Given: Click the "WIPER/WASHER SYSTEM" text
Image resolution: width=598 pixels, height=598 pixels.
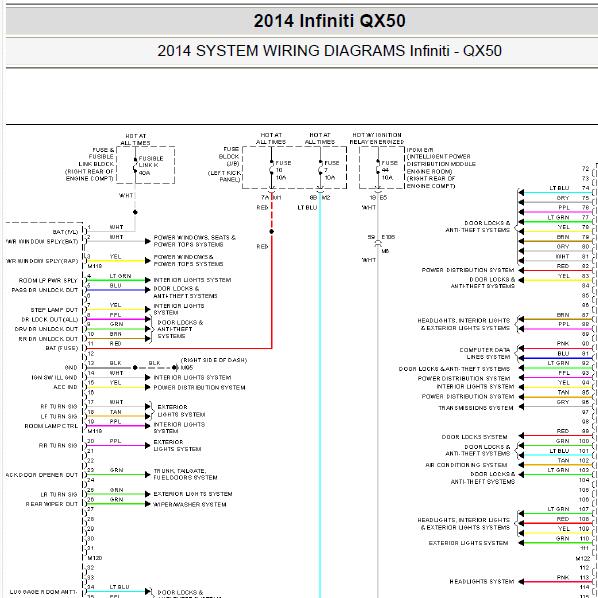Looking at the screenshot, I should (190, 505).
